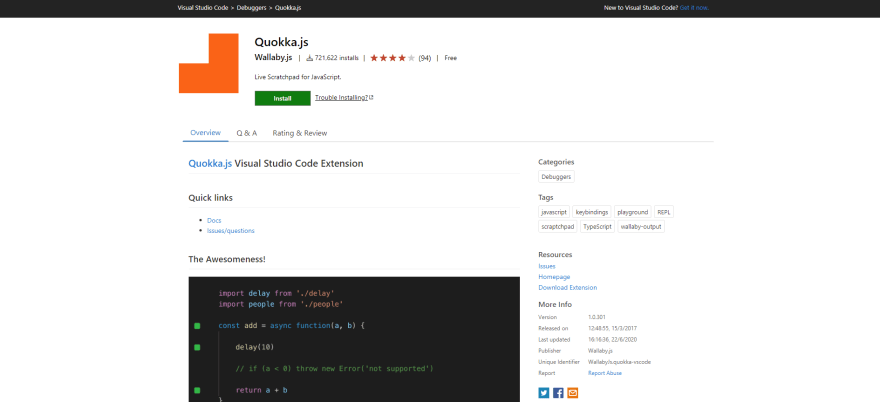Click the Download Extension link
The height and width of the screenshot is (402, 880).
[567, 287]
